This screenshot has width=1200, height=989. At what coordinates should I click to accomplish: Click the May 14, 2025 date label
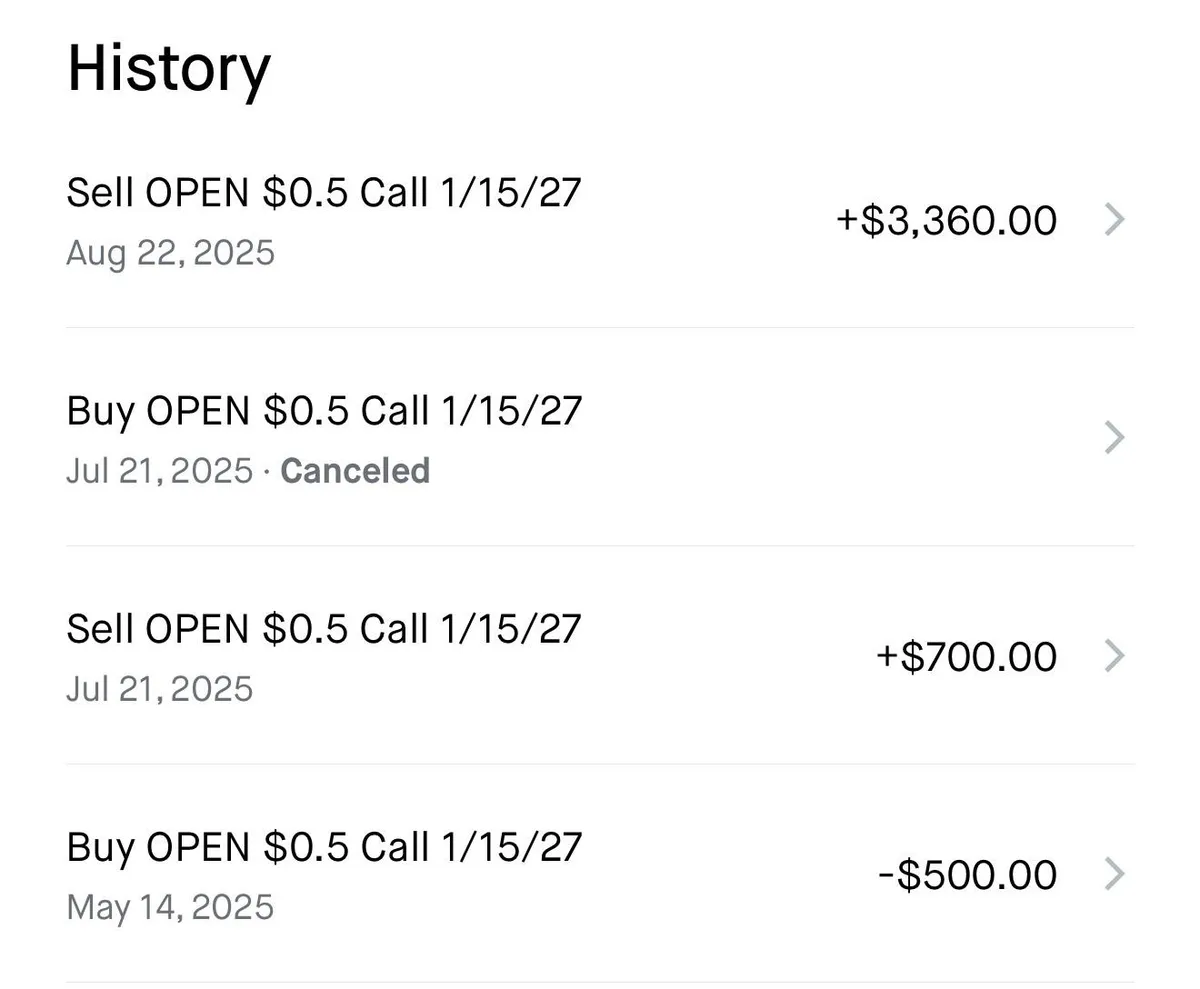(170, 907)
